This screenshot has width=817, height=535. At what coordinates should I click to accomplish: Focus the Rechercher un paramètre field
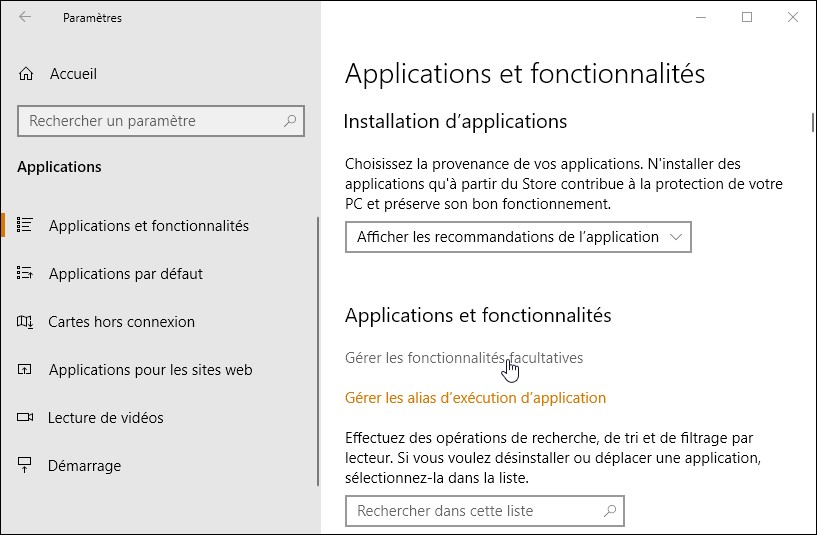click(150, 121)
